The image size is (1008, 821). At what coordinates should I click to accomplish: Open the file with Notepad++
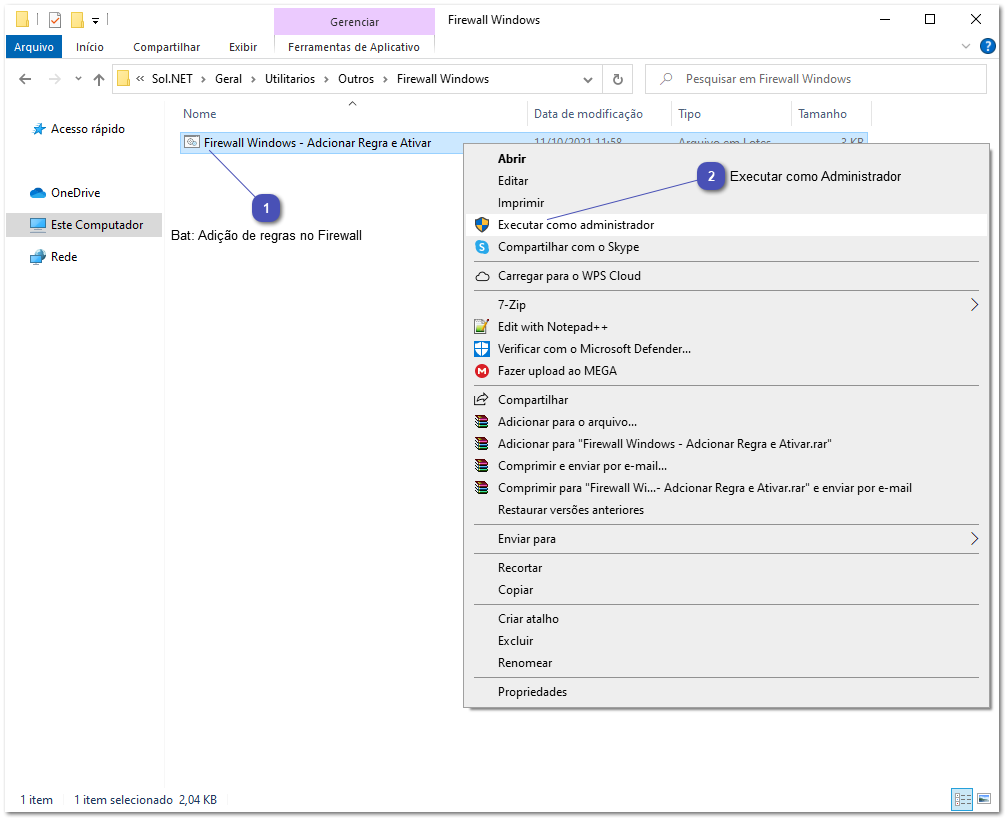pos(555,326)
